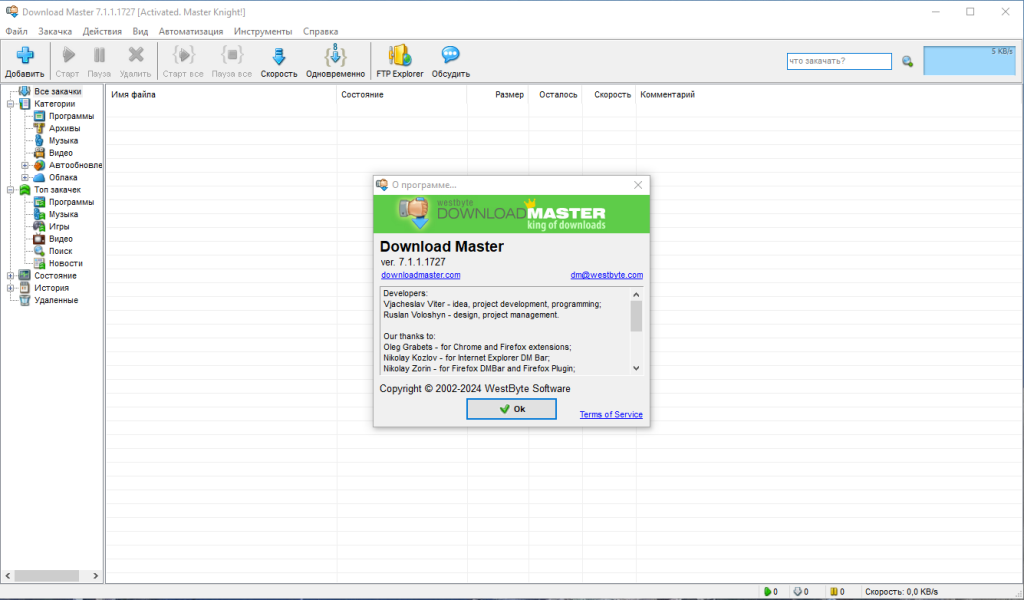Image resolution: width=1024 pixels, height=600 pixels.
Task: Open the Скорость speed toolbar icon
Action: (x=279, y=56)
